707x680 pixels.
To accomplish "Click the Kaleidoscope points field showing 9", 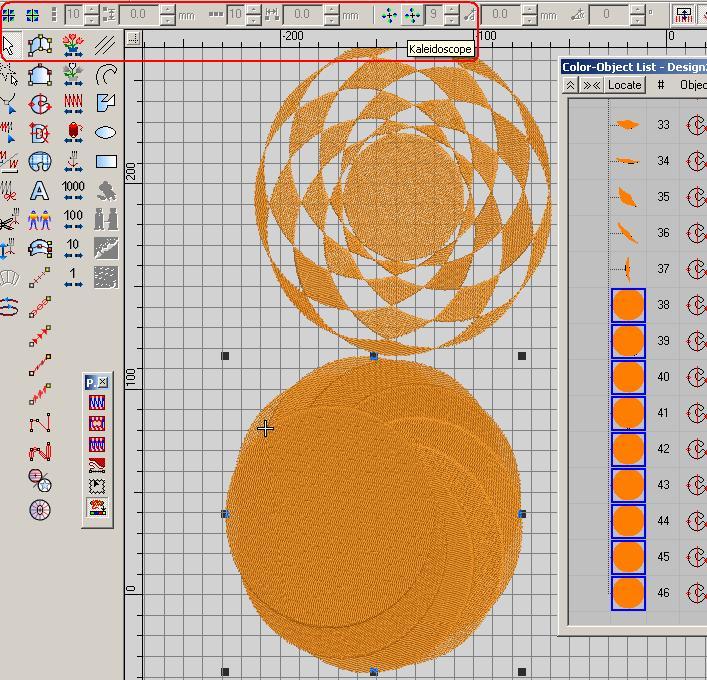I will coord(434,15).
